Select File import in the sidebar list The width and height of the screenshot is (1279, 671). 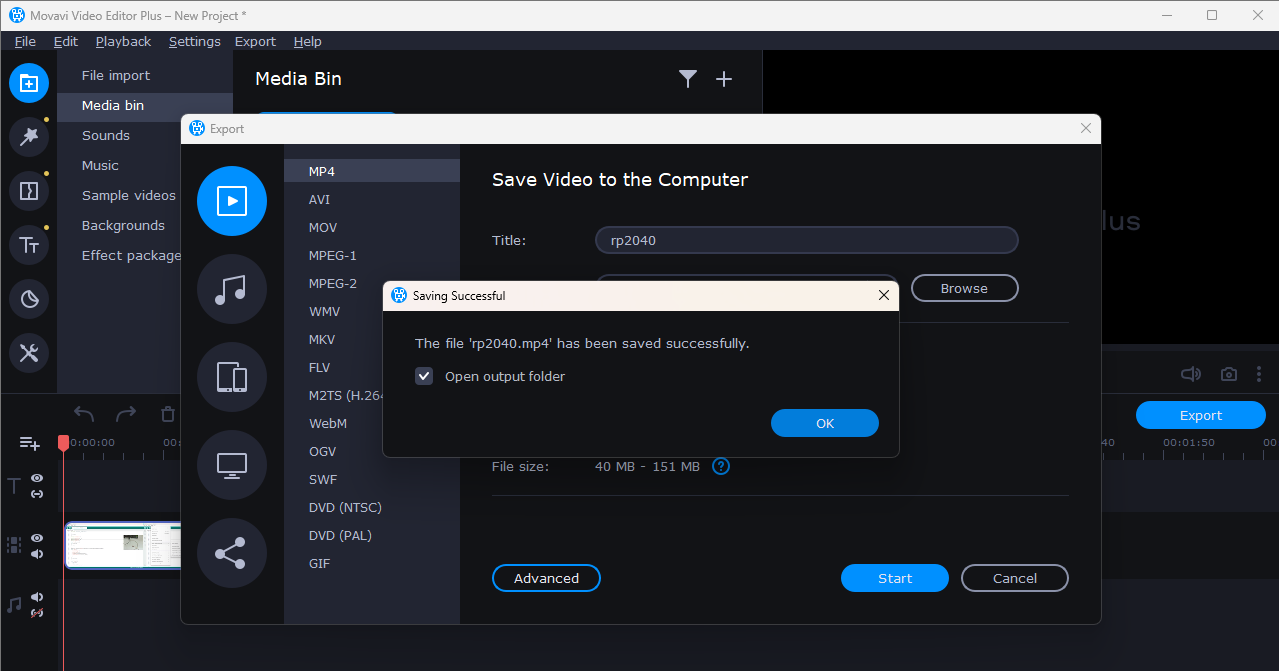[x=116, y=75]
